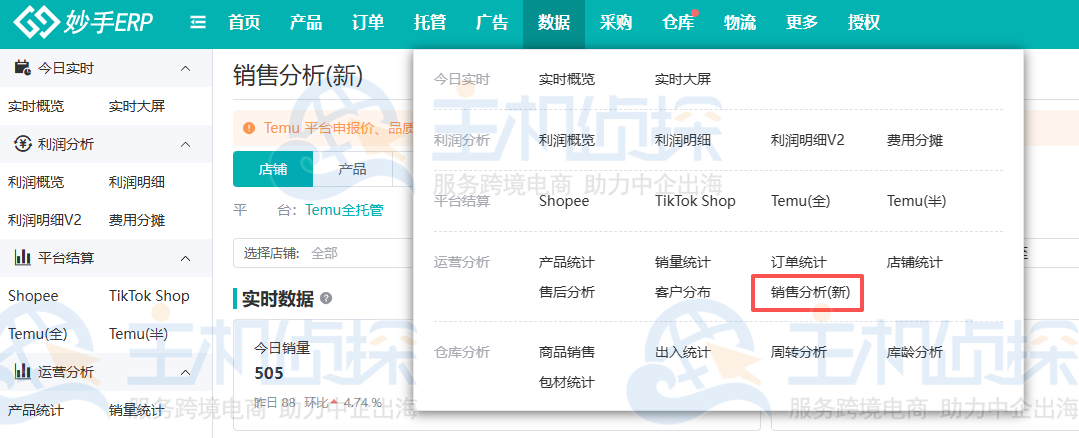This screenshot has width=1079, height=438.
Task: Open 利润明细 in the sidebar
Action: pyautogui.click(x=137, y=182)
